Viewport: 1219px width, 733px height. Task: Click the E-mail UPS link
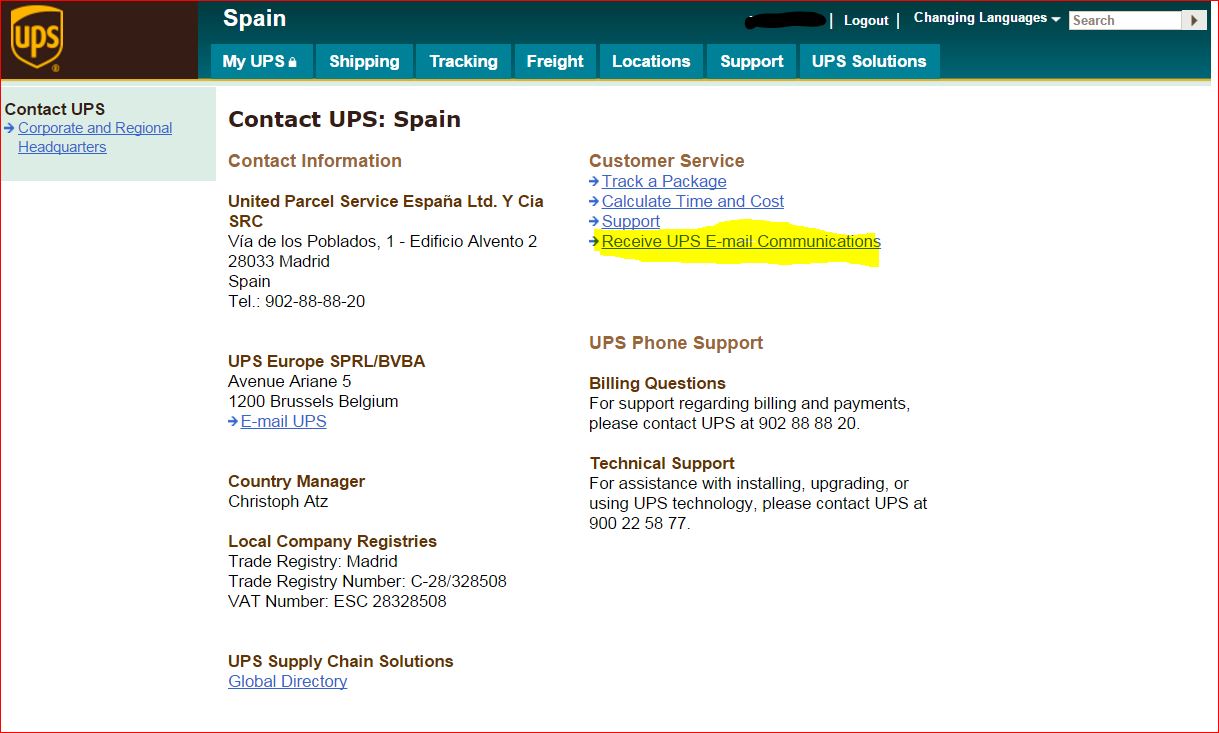click(x=284, y=421)
